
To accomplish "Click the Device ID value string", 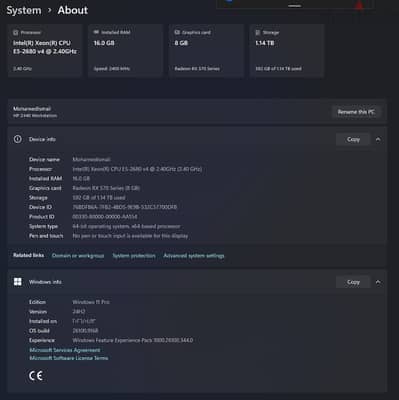I will pyautogui.click(x=125, y=207).
